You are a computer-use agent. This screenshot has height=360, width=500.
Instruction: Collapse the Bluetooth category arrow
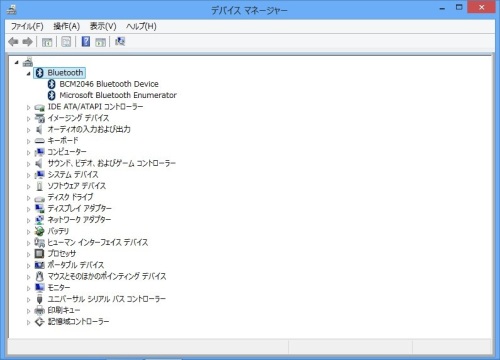[x=29, y=73]
